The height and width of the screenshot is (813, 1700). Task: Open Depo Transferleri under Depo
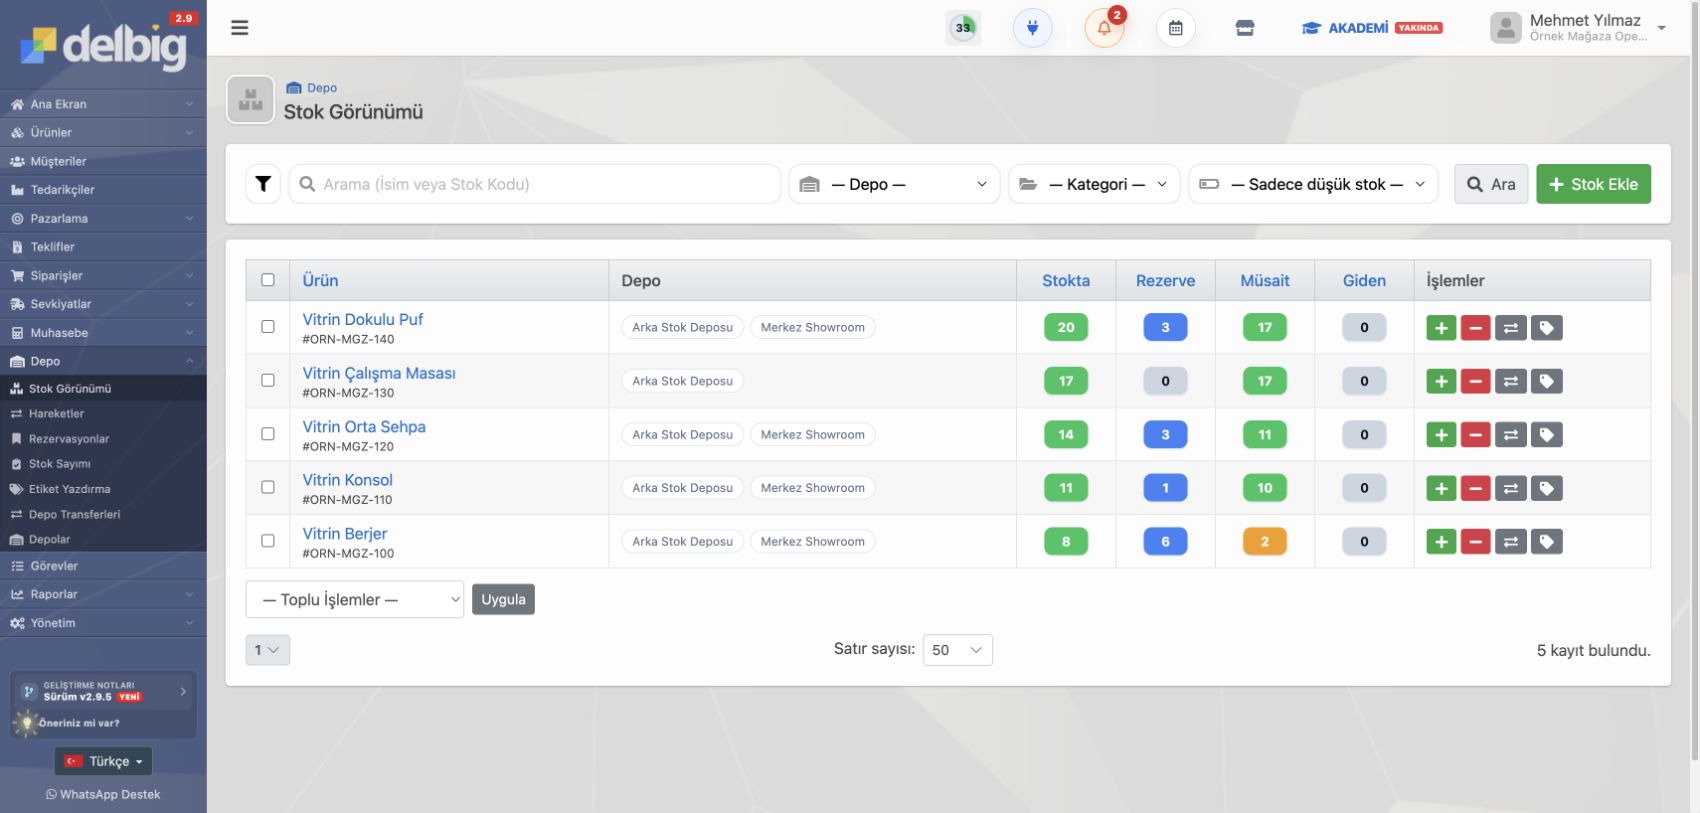pos(103,515)
